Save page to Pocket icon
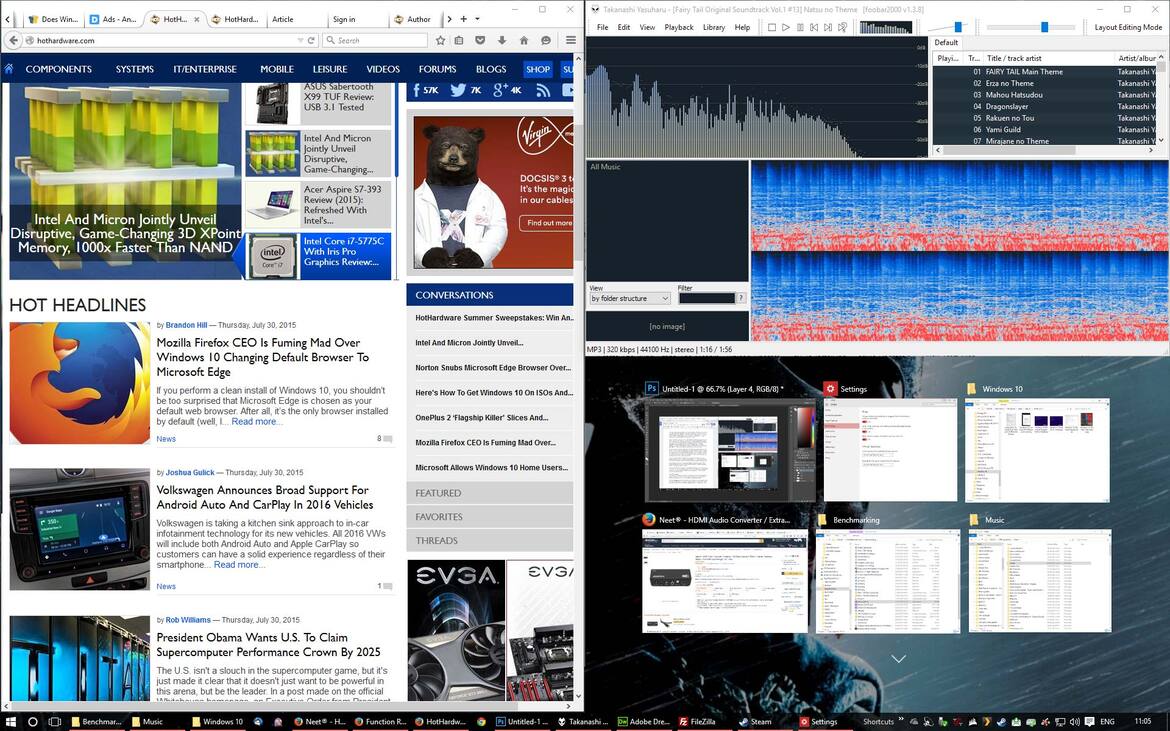Image resolution: width=1170 pixels, height=731 pixels. coord(481,40)
